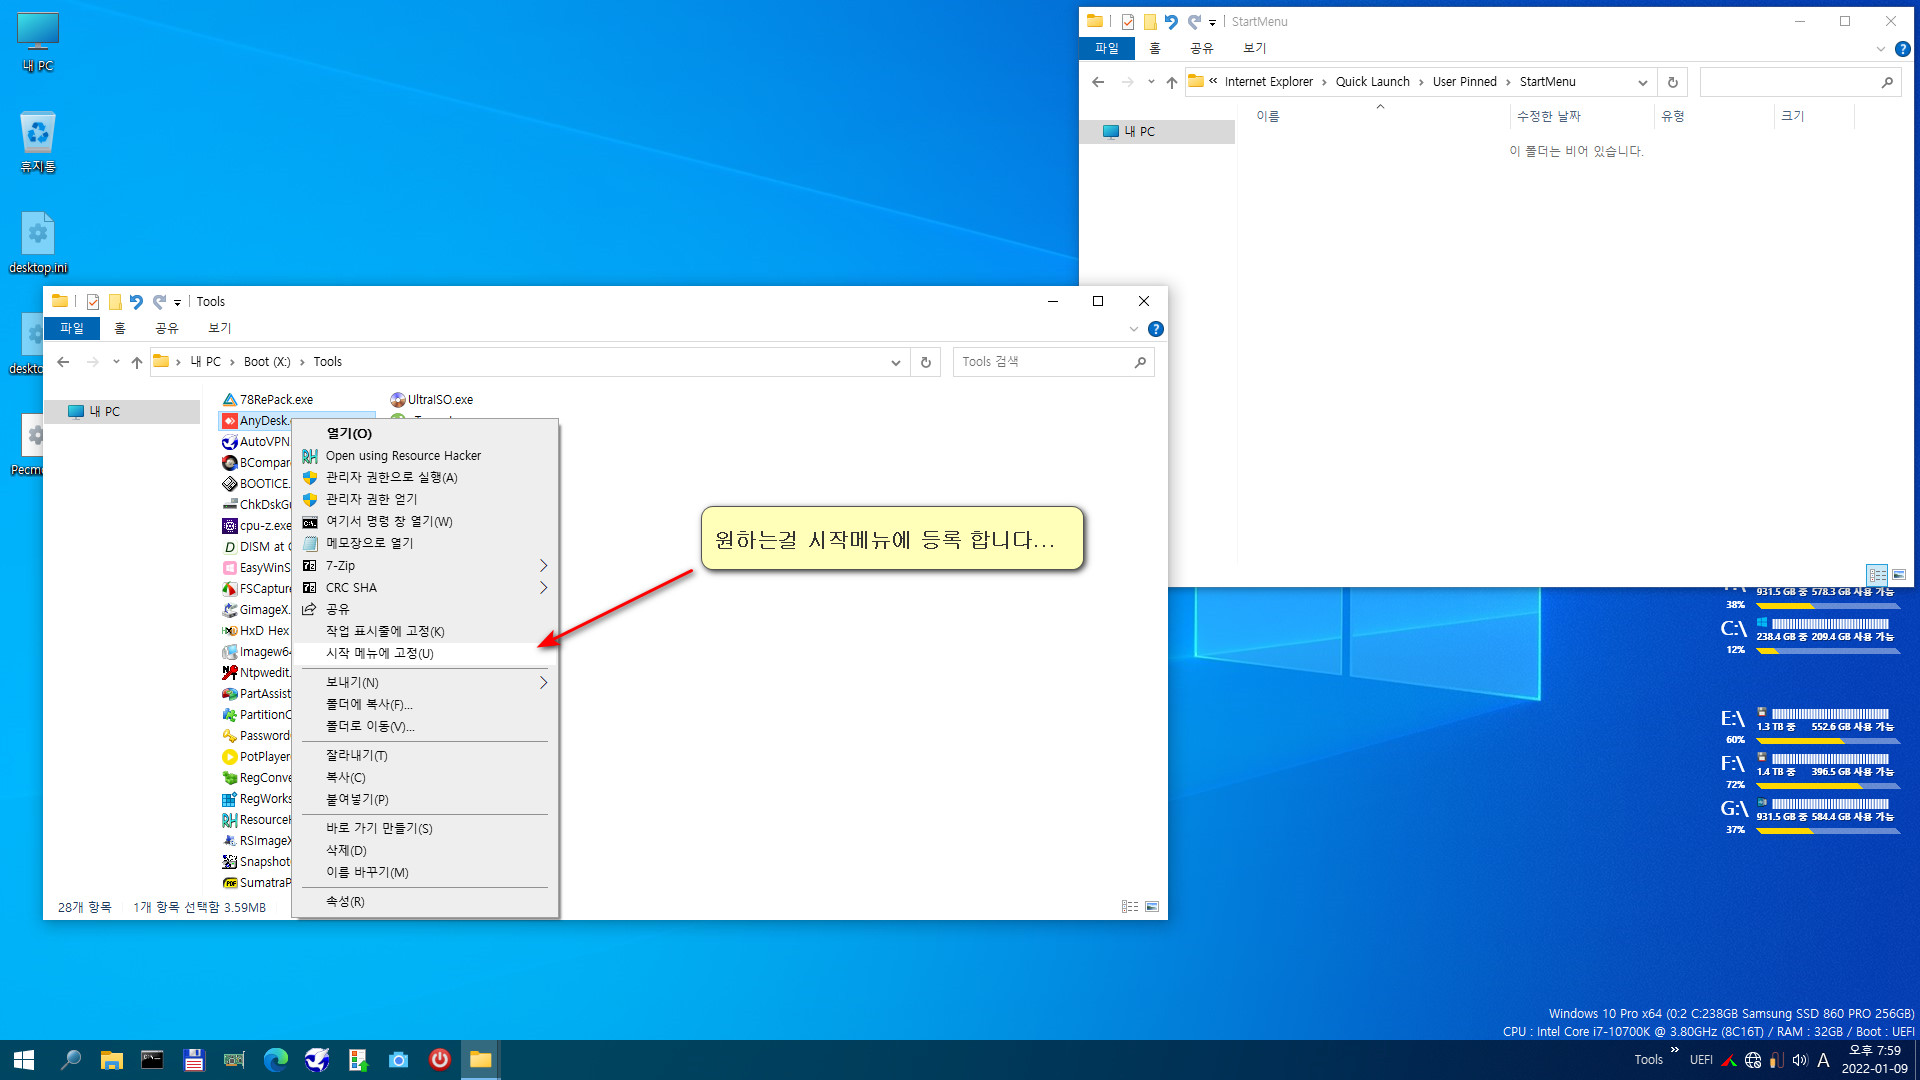
Task: Open recent locations dropdown in StartMenu window
Action: click(x=1151, y=82)
